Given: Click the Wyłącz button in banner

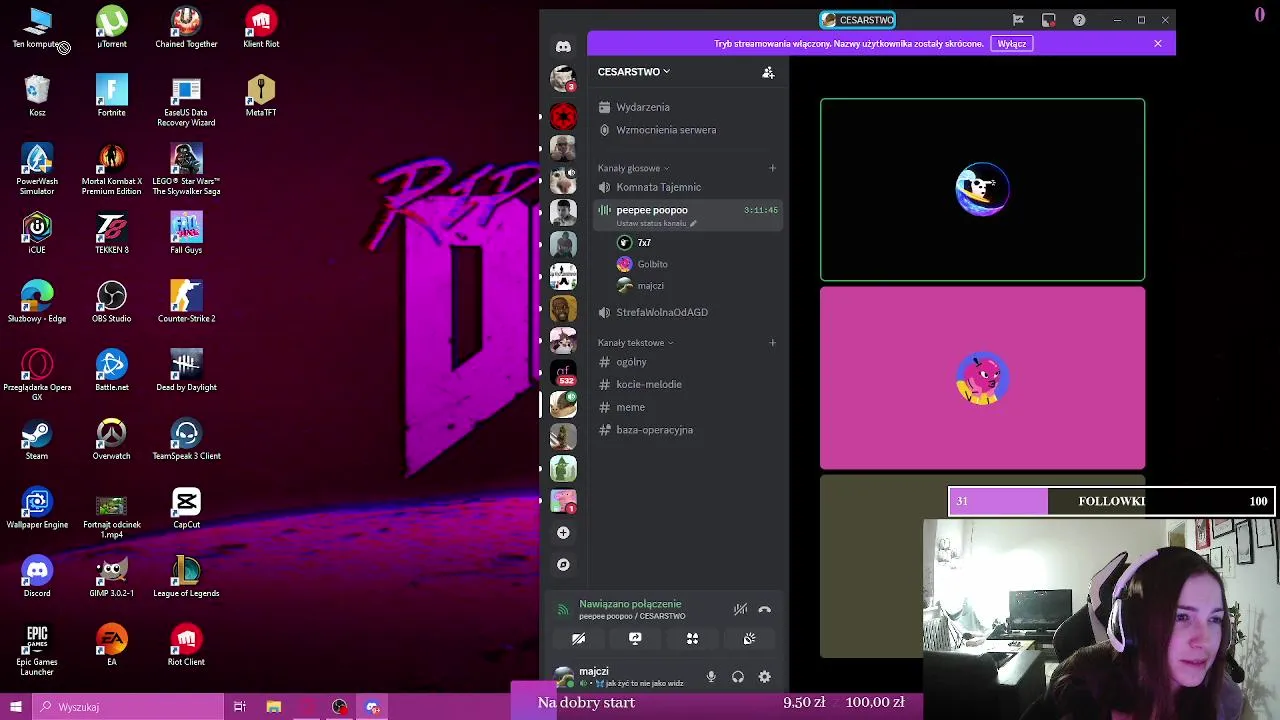Looking at the screenshot, I should [x=1012, y=44].
